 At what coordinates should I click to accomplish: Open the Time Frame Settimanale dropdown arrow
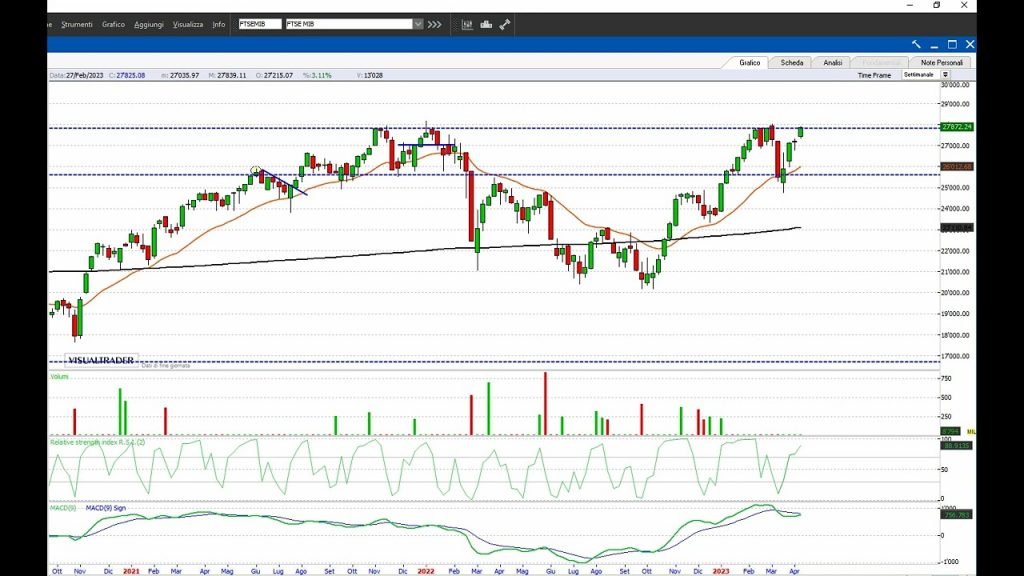pos(945,75)
